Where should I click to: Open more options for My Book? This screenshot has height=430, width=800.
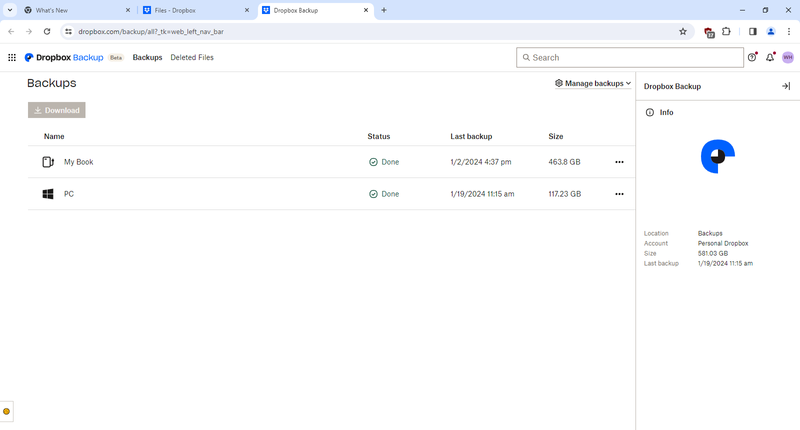(x=619, y=162)
